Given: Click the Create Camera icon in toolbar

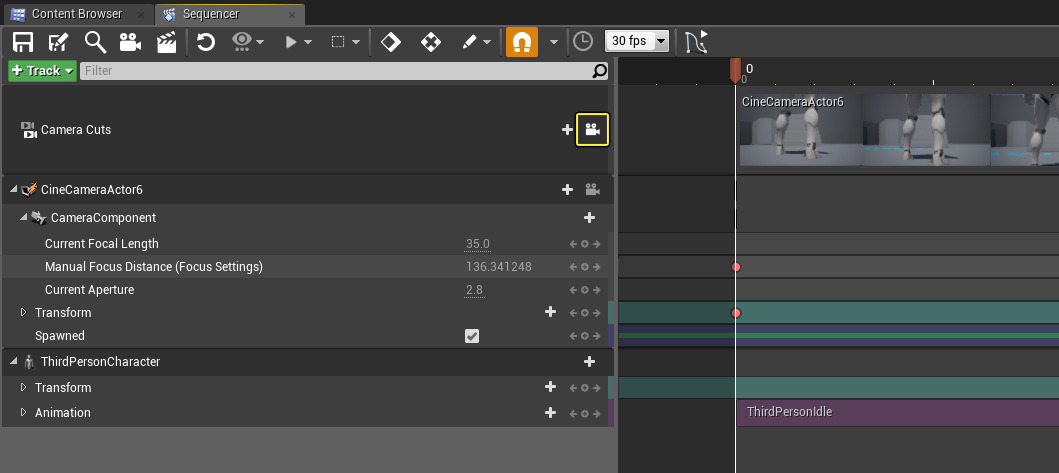Looking at the screenshot, I should click(x=130, y=42).
